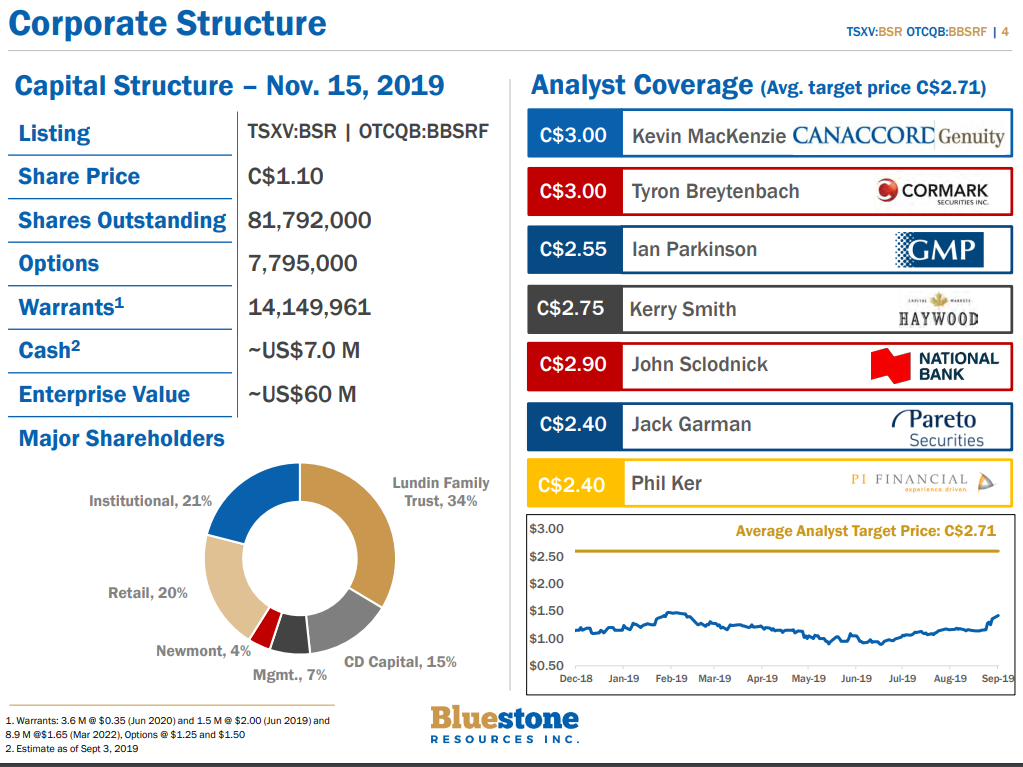
Task: Click the Sep-19 axis label on chart
Action: 998,678
